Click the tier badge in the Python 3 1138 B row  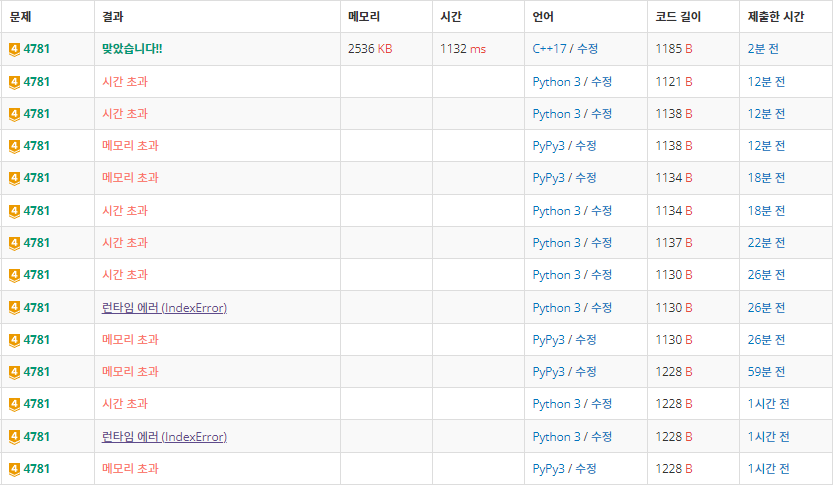coord(14,115)
